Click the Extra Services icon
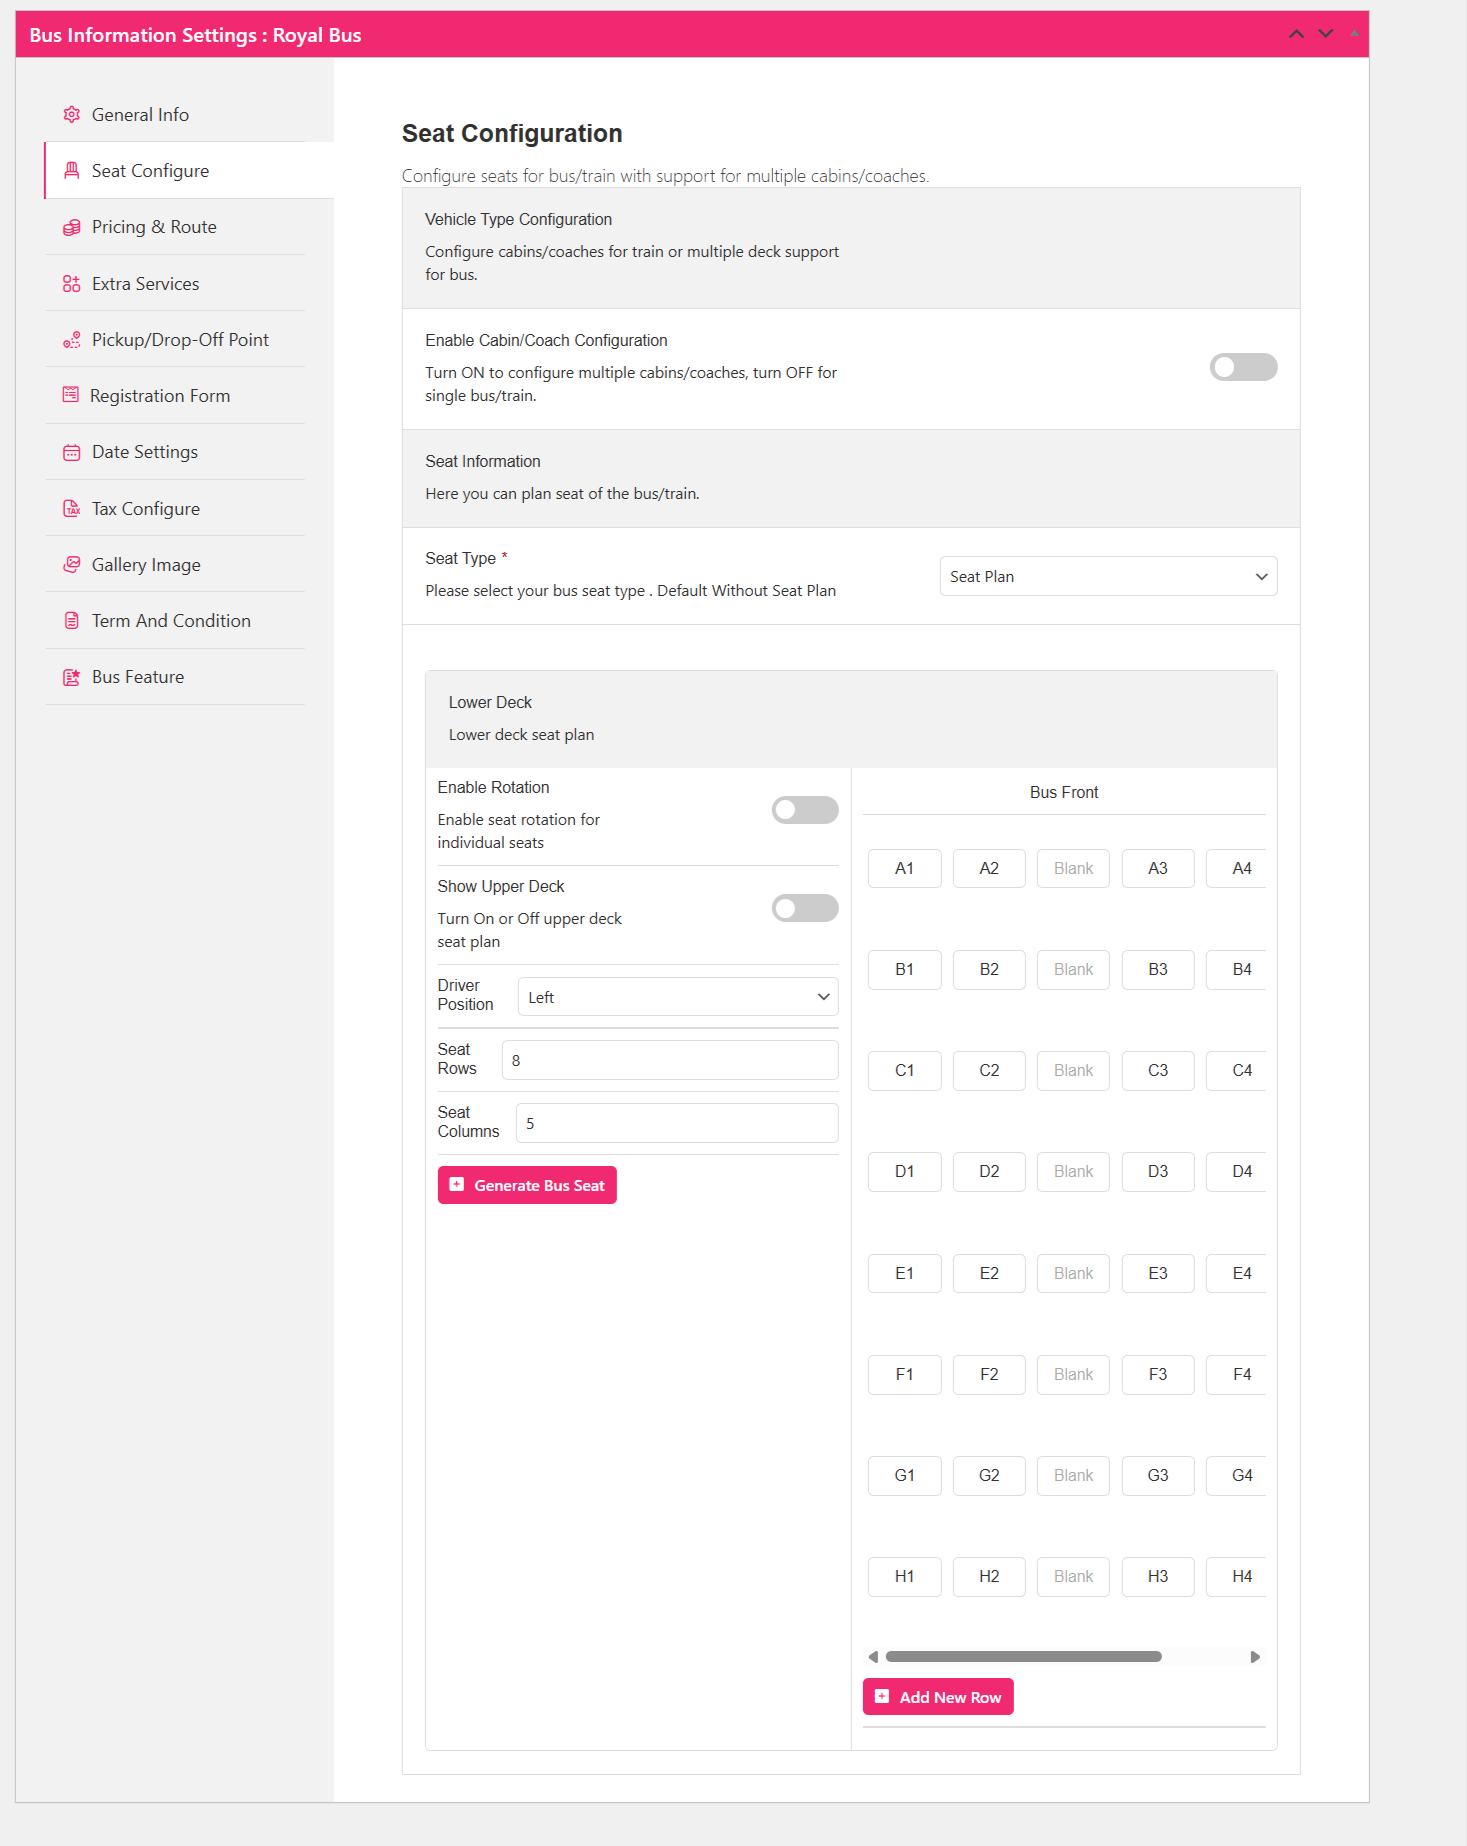This screenshot has width=1467, height=1846. coord(71,284)
